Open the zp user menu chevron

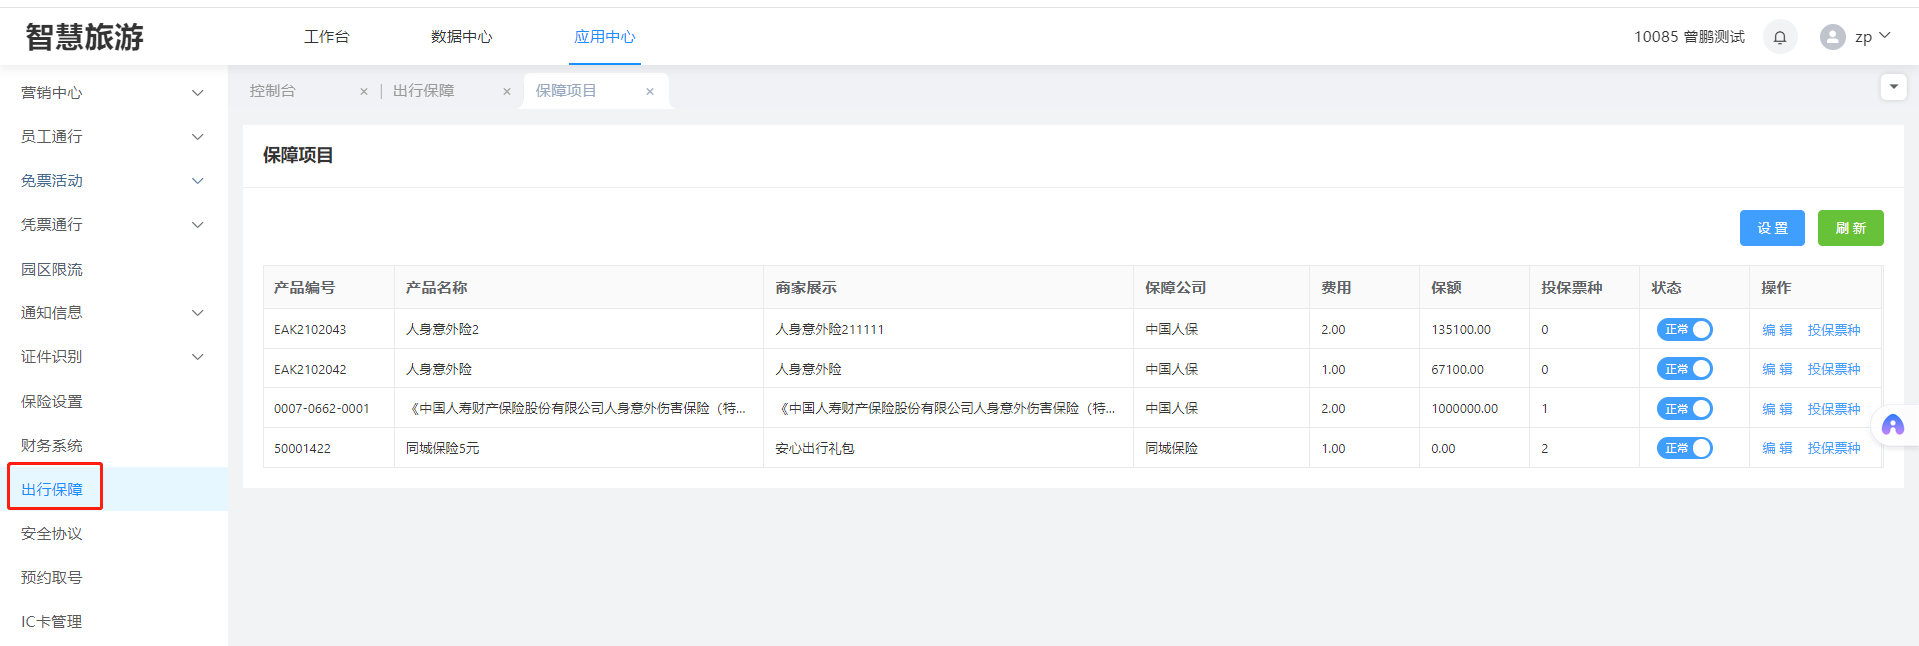click(x=1885, y=36)
